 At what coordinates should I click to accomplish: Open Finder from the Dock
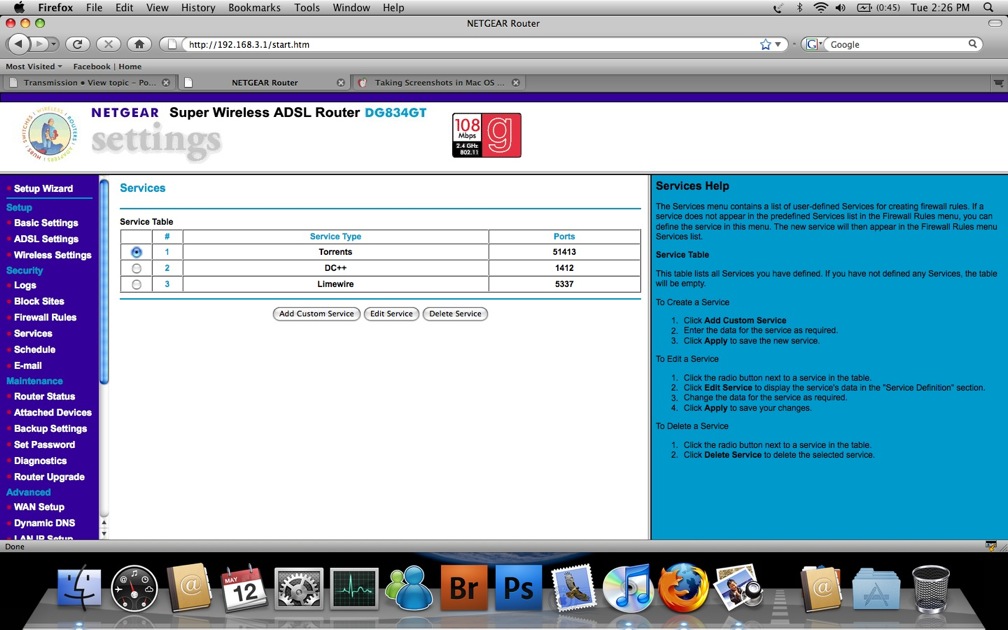point(79,588)
